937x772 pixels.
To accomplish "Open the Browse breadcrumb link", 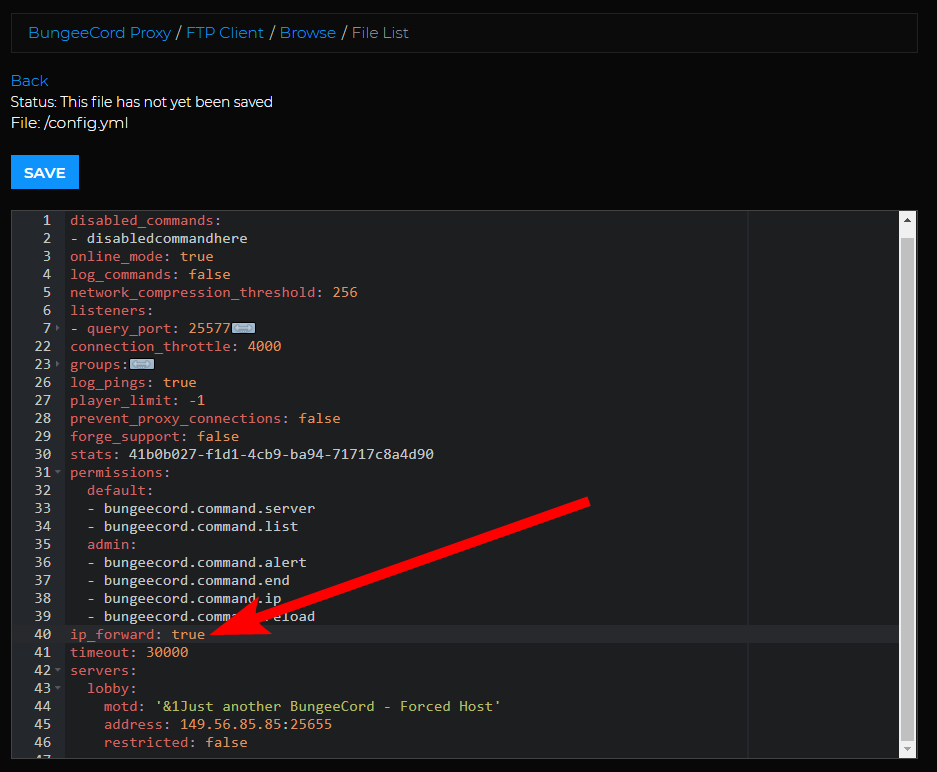I will [308, 33].
